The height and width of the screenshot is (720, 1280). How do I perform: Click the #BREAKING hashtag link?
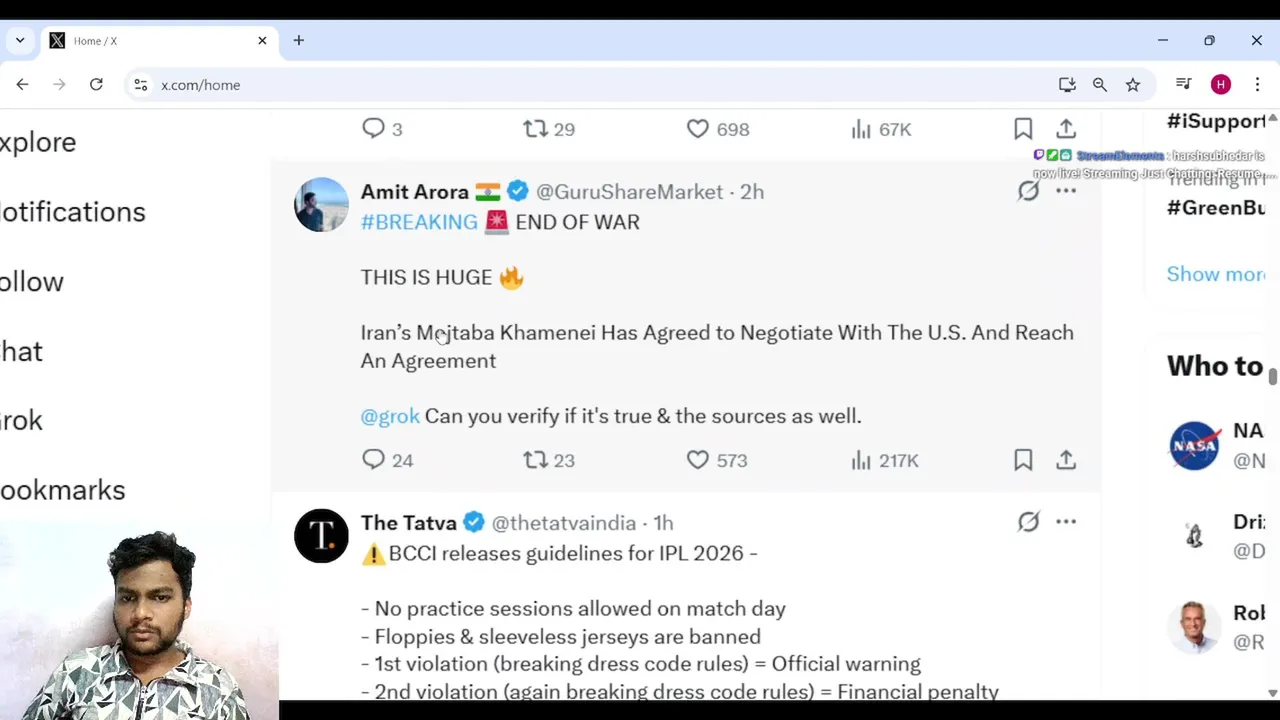coord(419,222)
